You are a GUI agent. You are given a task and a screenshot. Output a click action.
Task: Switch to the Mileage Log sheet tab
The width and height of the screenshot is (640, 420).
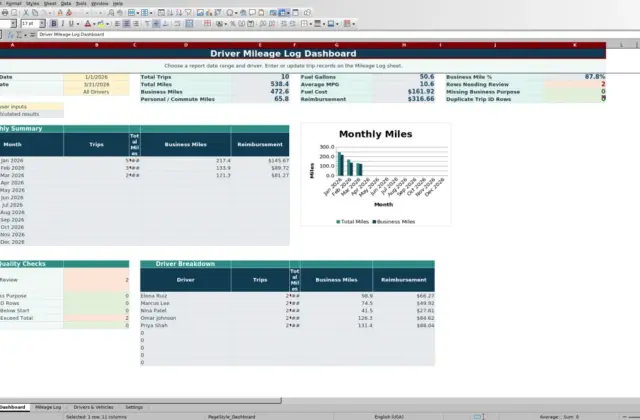point(48,407)
